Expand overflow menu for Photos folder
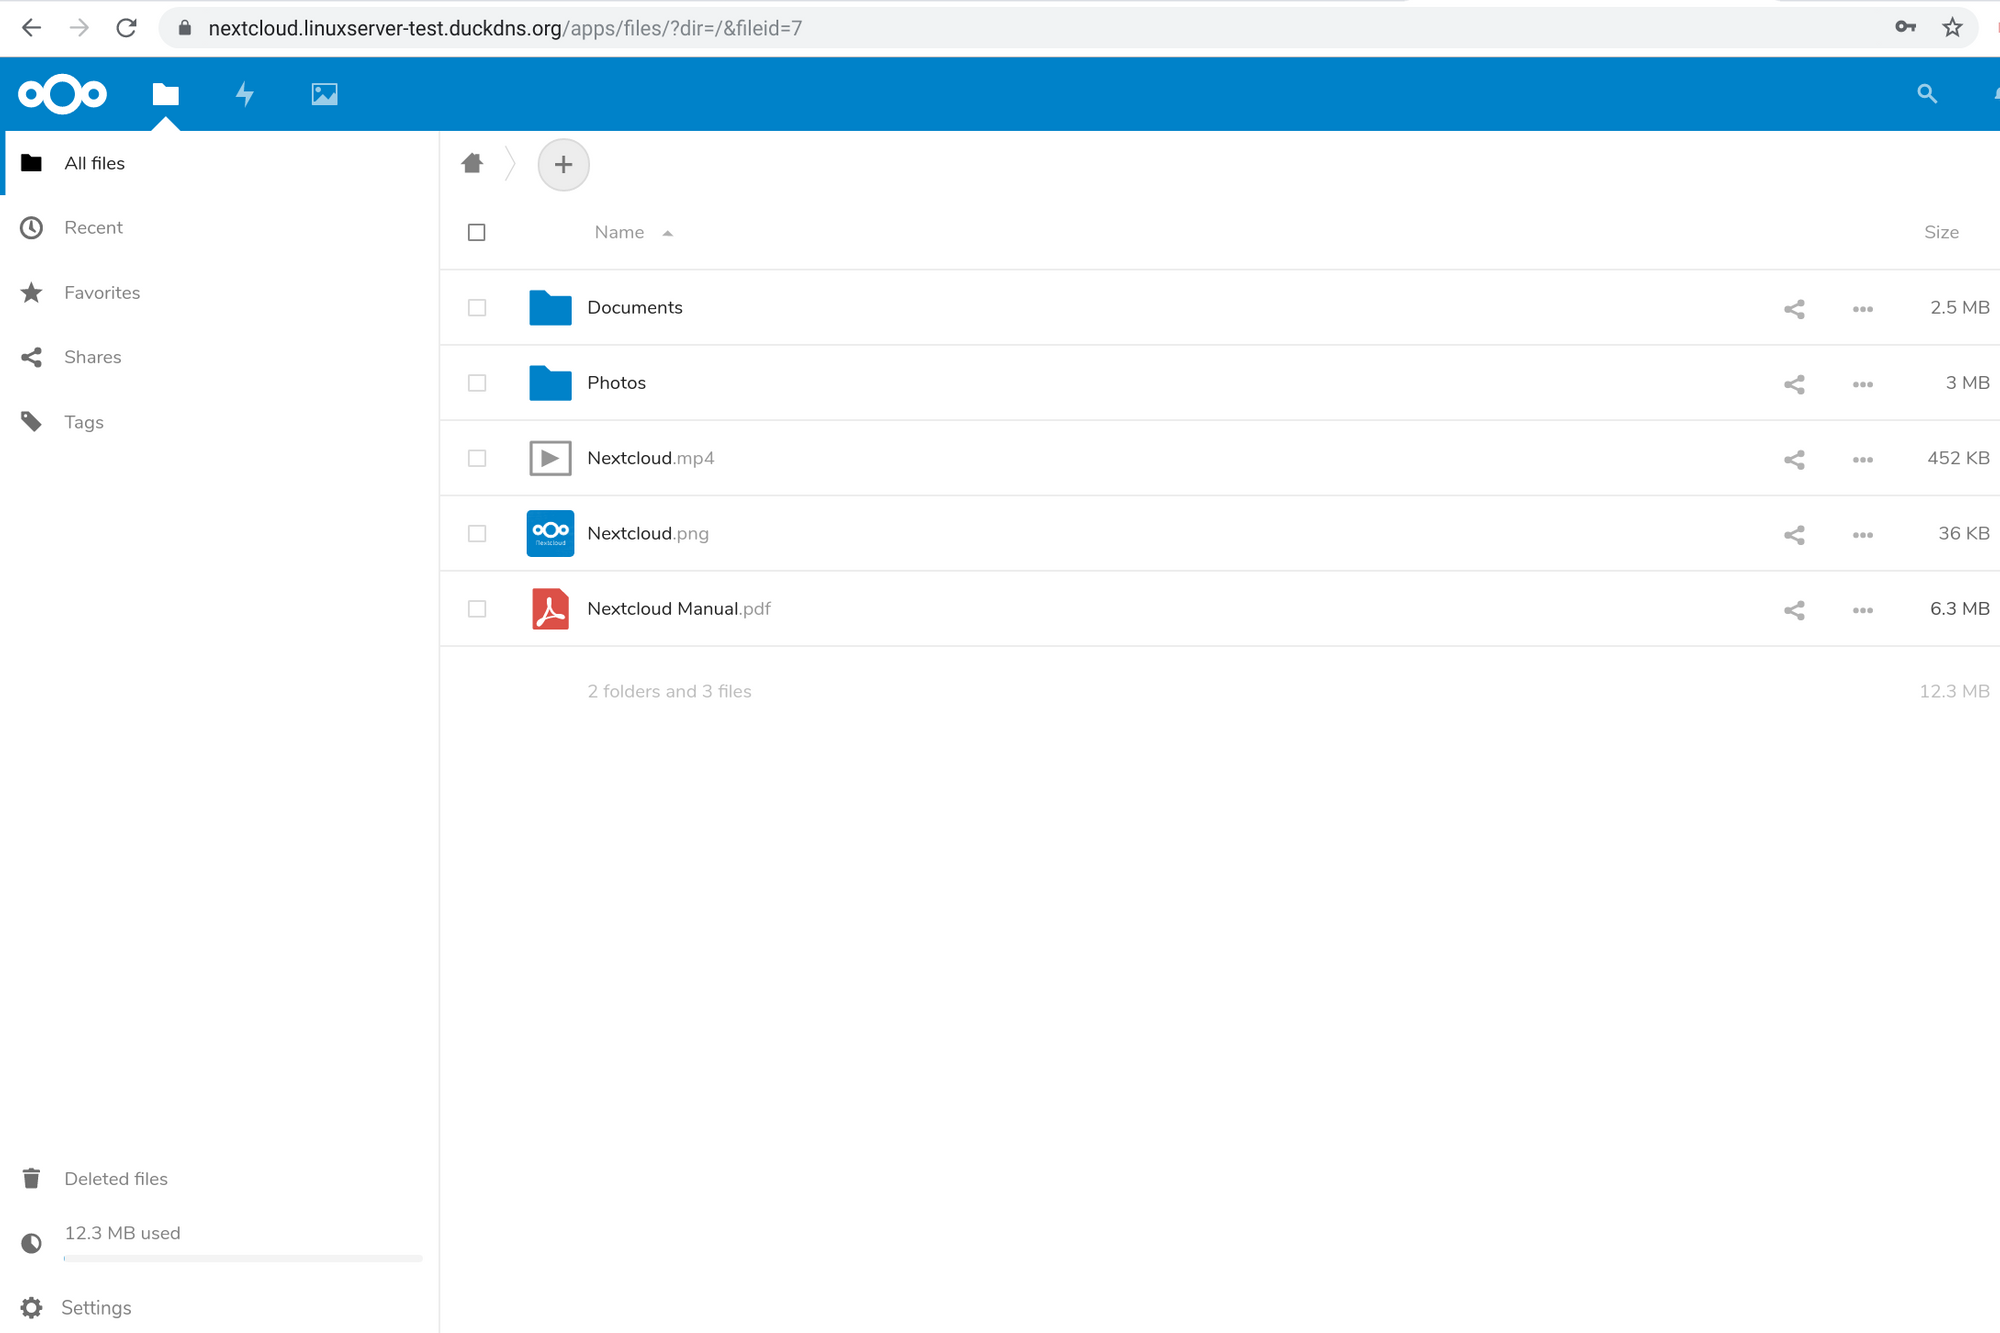 pos(1862,382)
